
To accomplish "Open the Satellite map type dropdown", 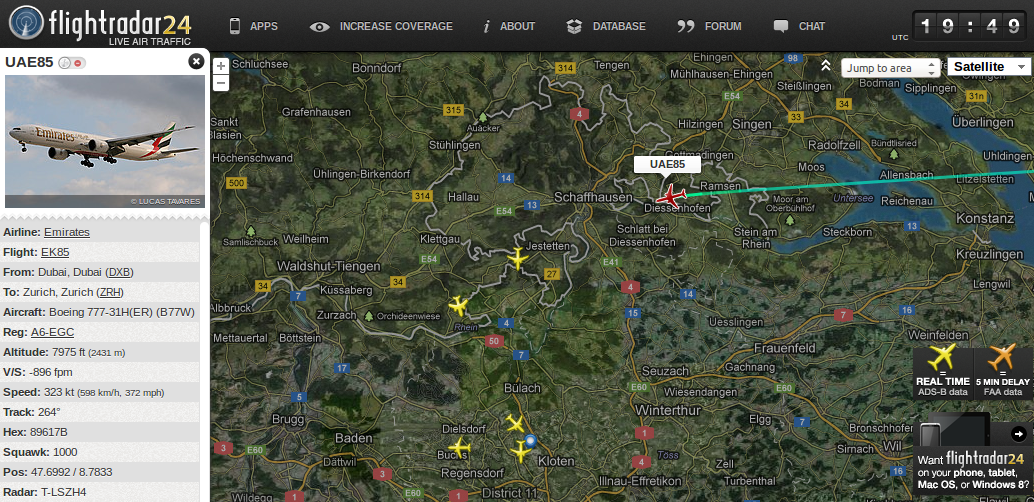I will [x=990, y=67].
